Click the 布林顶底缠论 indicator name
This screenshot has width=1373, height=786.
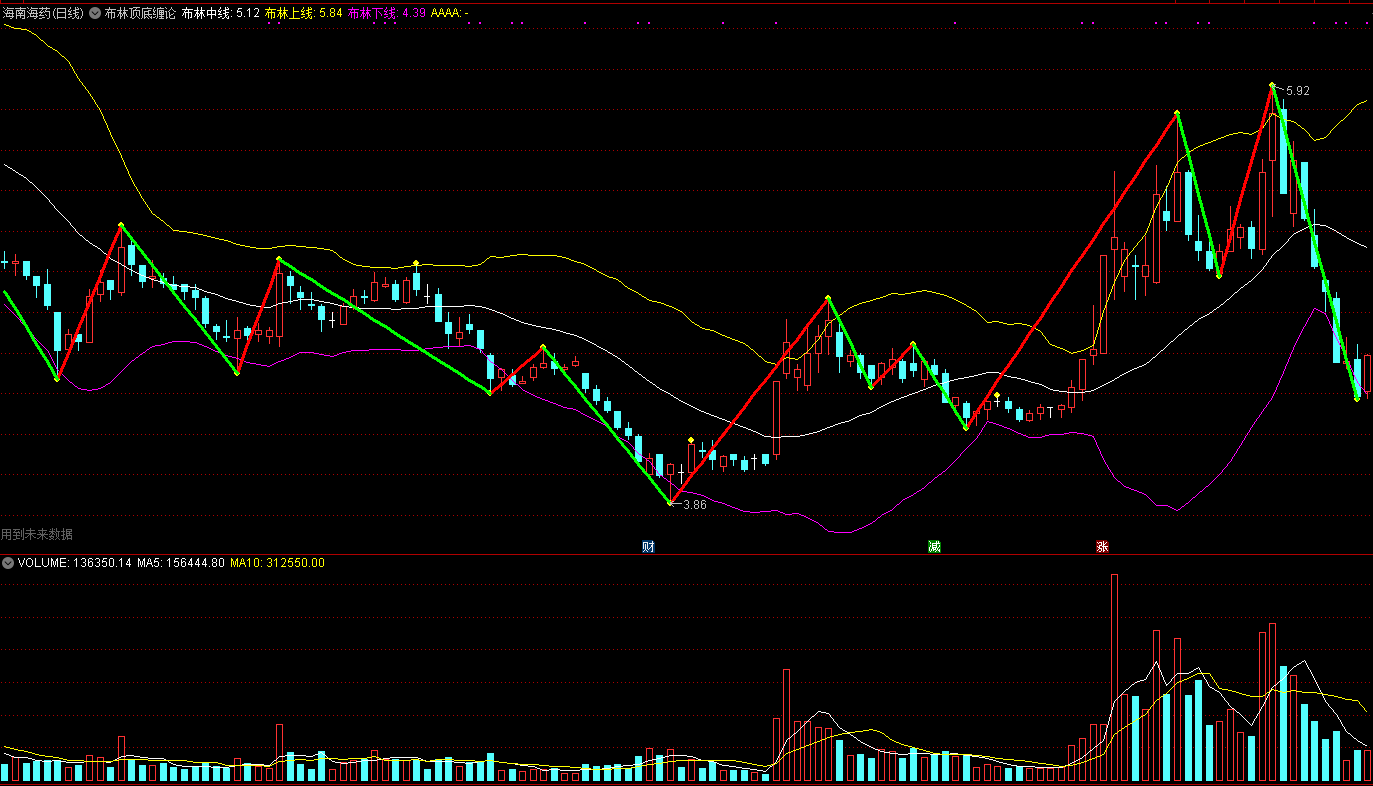coord(140,14)
